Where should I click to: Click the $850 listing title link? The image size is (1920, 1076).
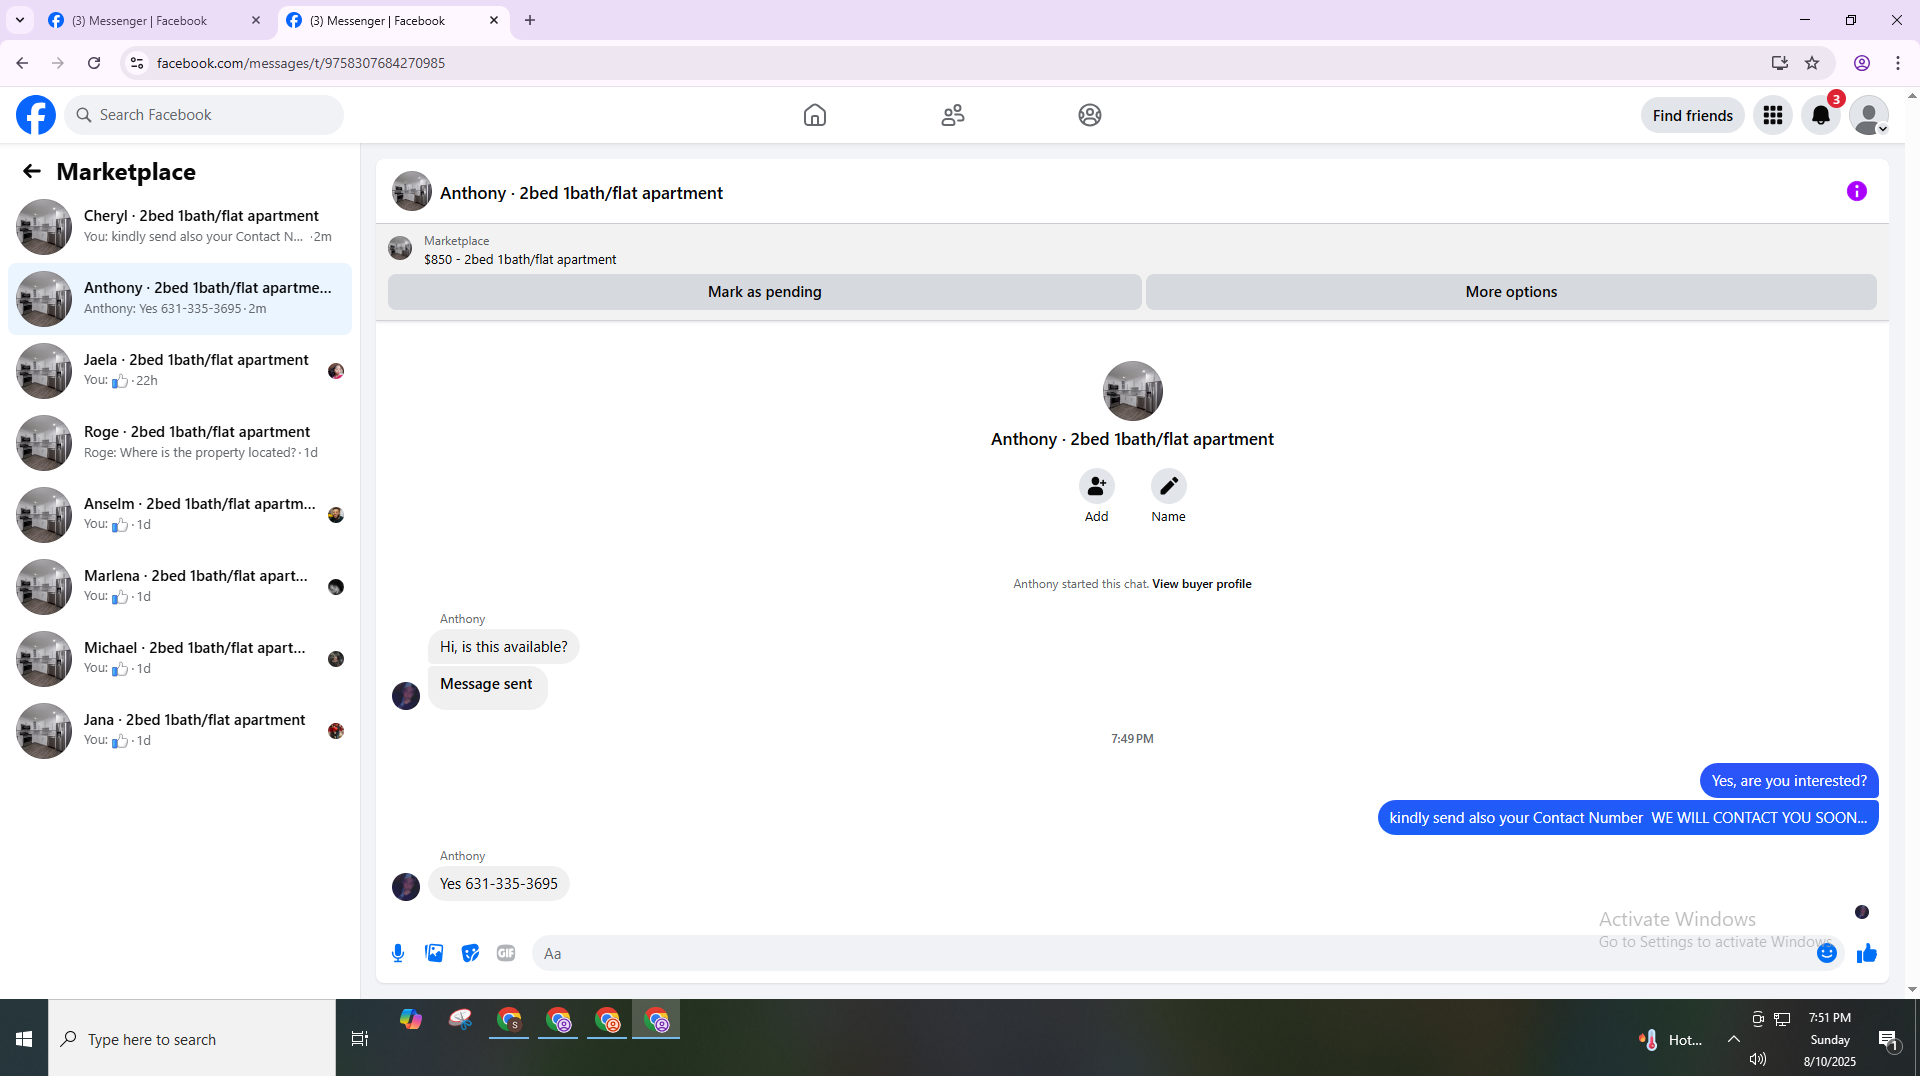(x=520, y=260)
